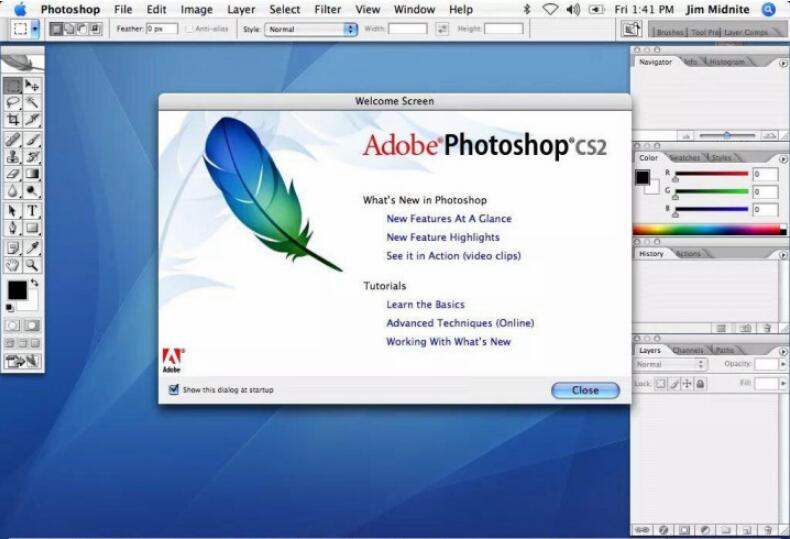Image resolution: width=790 pixels, height=539 pixels.
Task: Open Advanced Techniques (Online) link
Action: (460, 323)
